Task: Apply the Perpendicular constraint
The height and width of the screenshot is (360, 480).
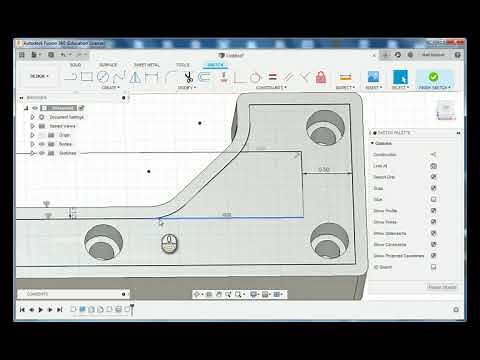Action: [x=304, y=77]
